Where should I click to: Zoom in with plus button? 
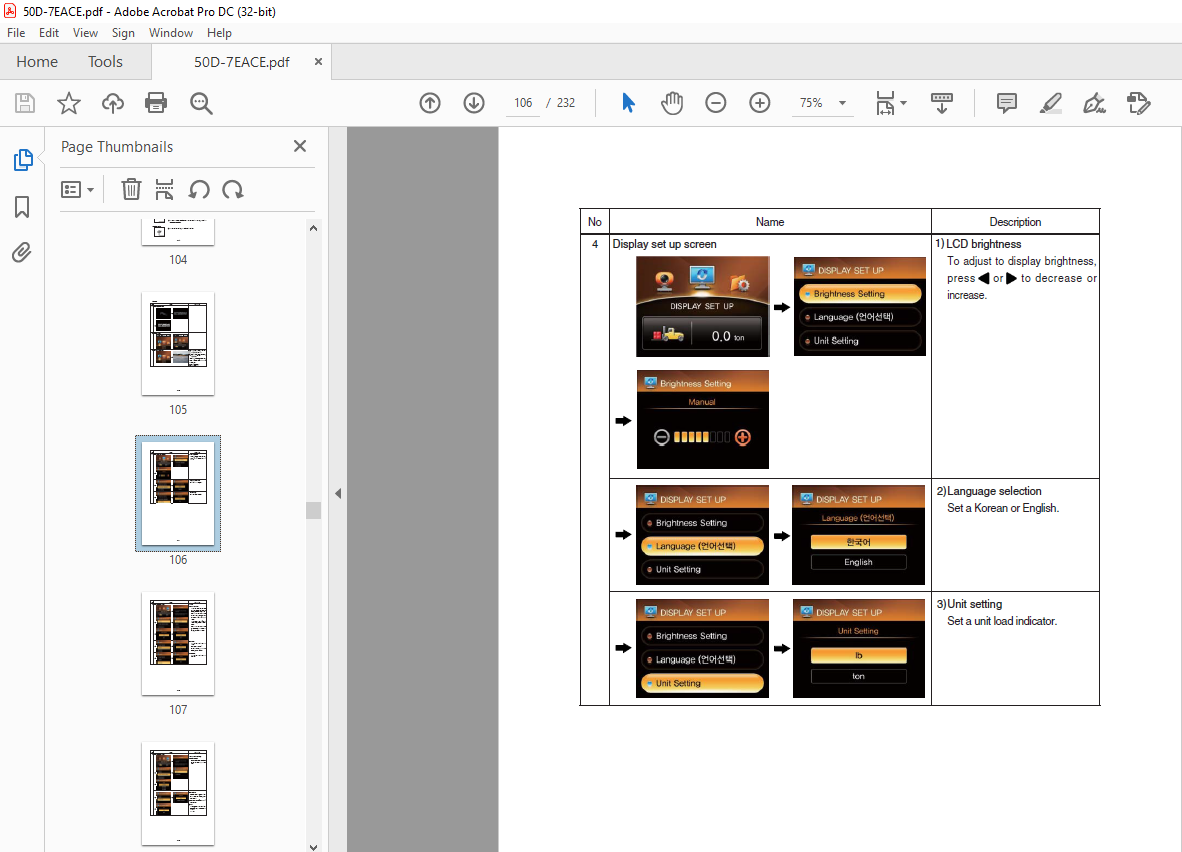coord(760,103)
